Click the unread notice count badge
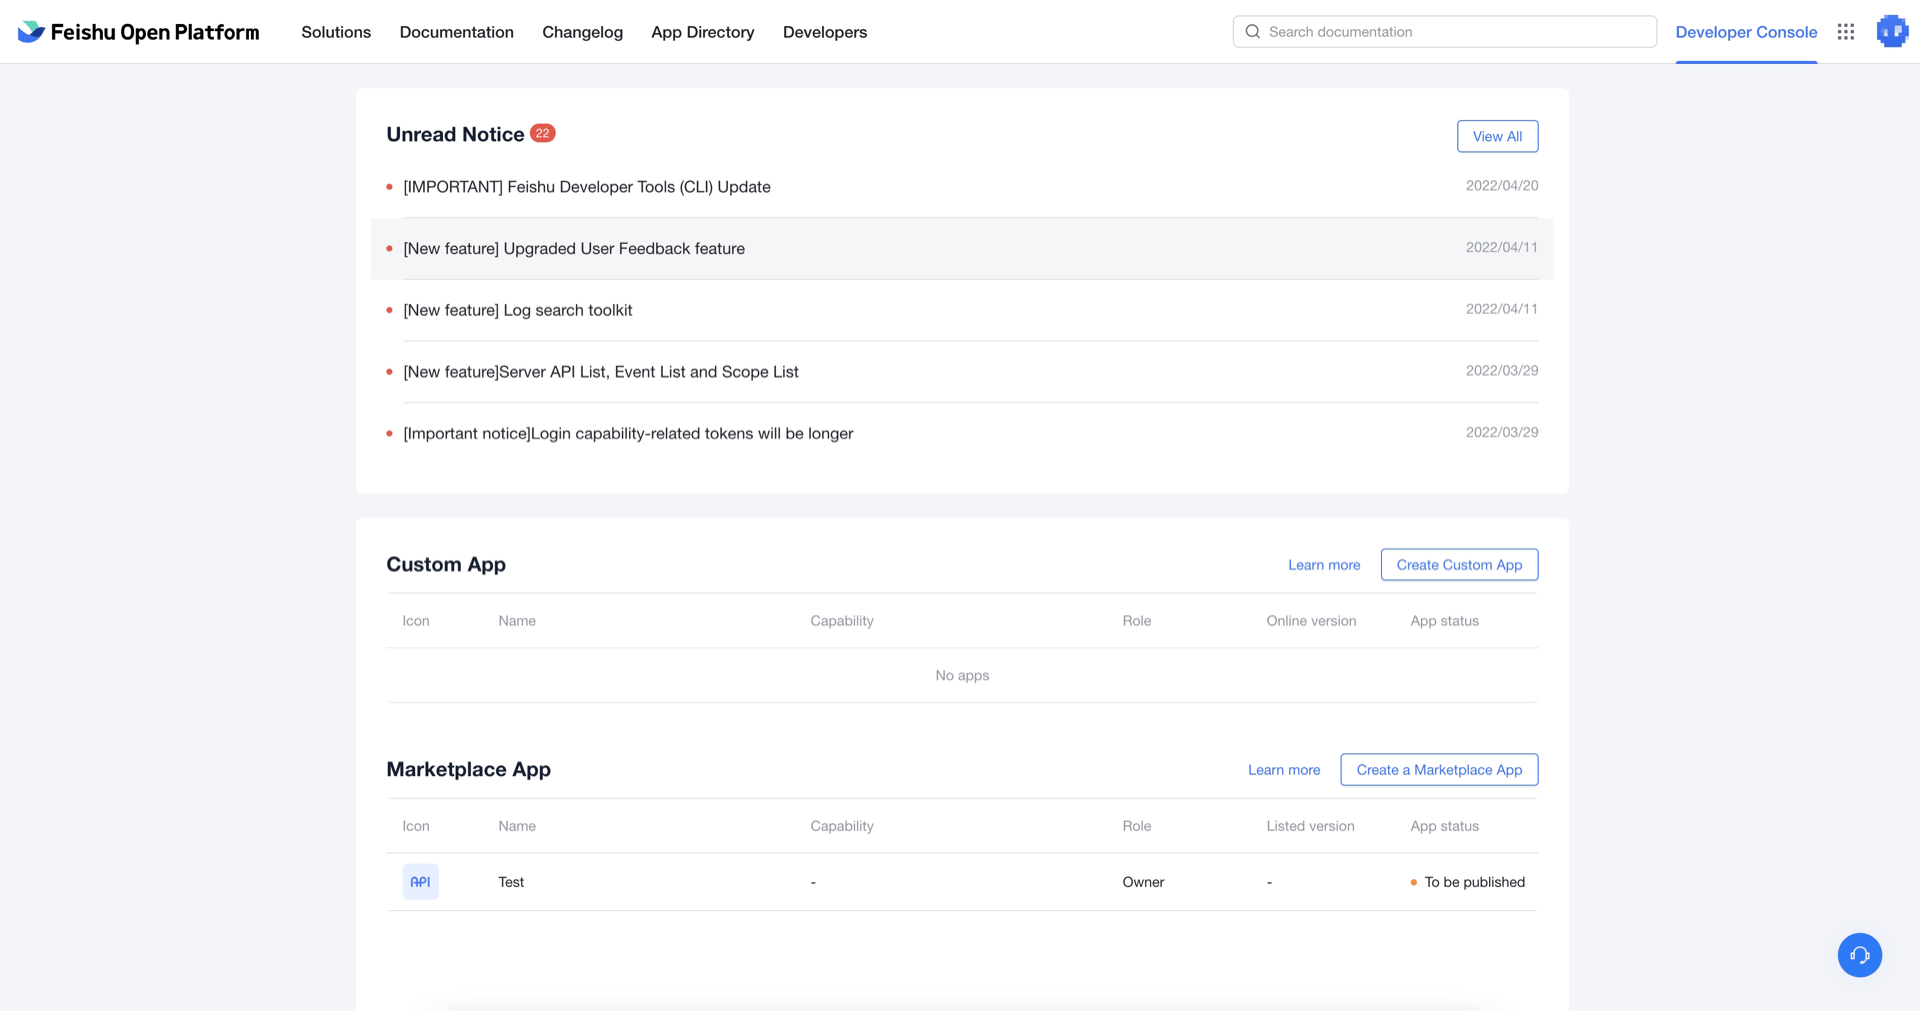This screenshot has width=1920, height=1011. pos(542,133)
